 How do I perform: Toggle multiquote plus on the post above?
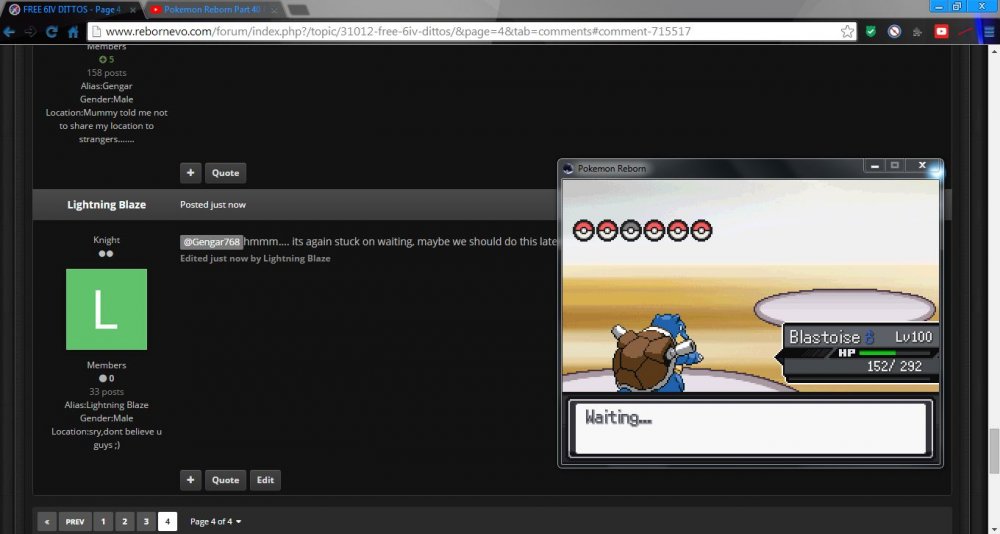click(x=190, y=173)
